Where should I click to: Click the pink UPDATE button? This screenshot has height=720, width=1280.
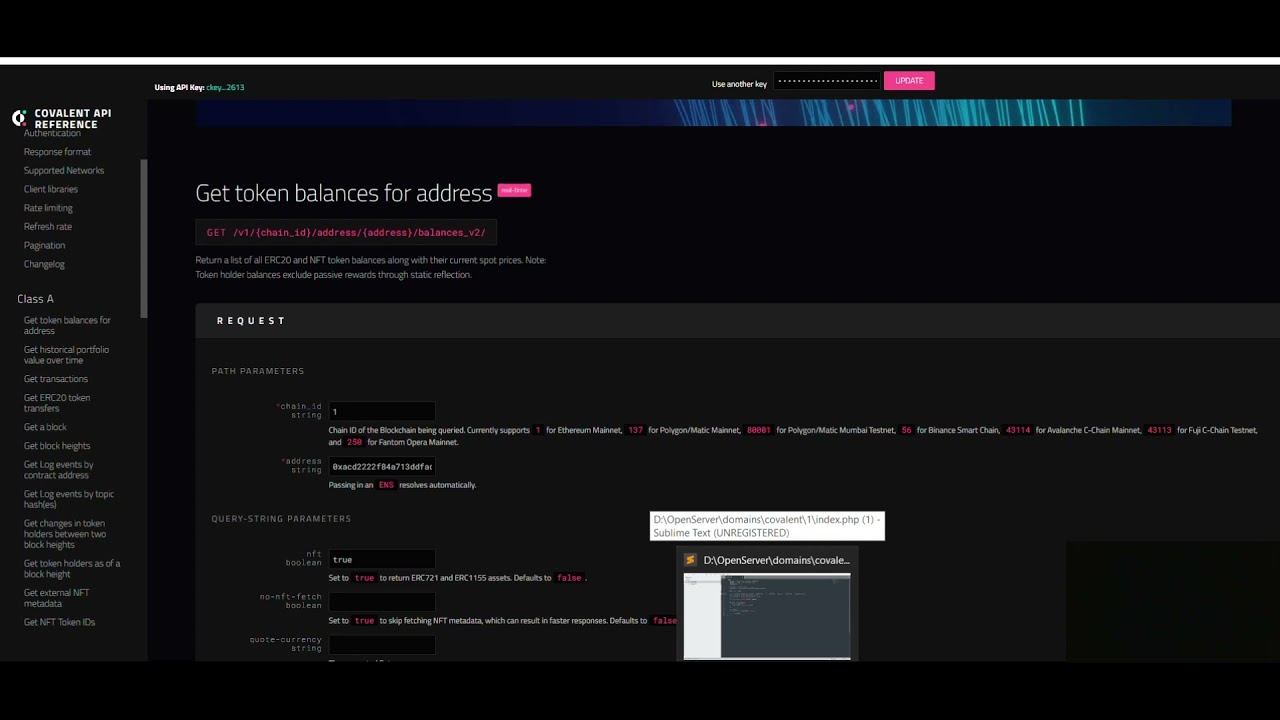(x=909, y=81)
